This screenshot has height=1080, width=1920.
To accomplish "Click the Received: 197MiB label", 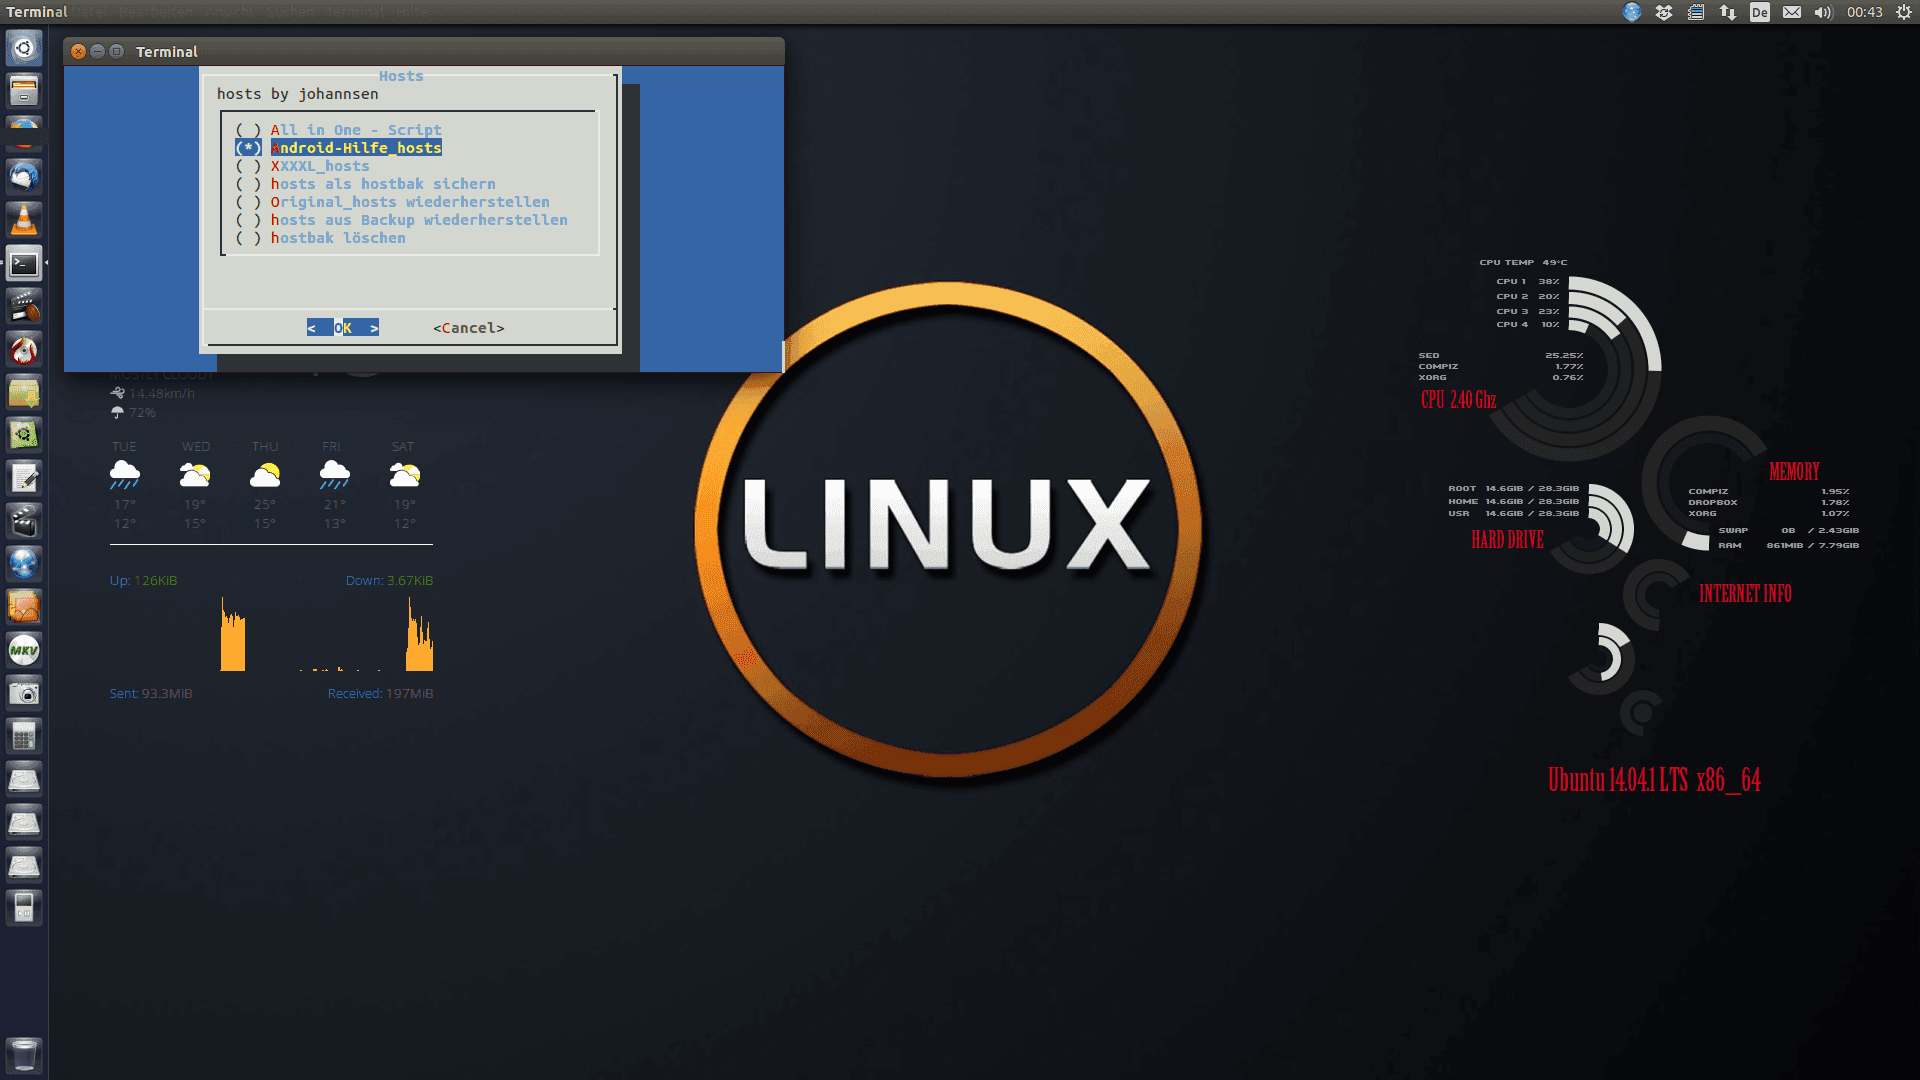I will 380,693.
